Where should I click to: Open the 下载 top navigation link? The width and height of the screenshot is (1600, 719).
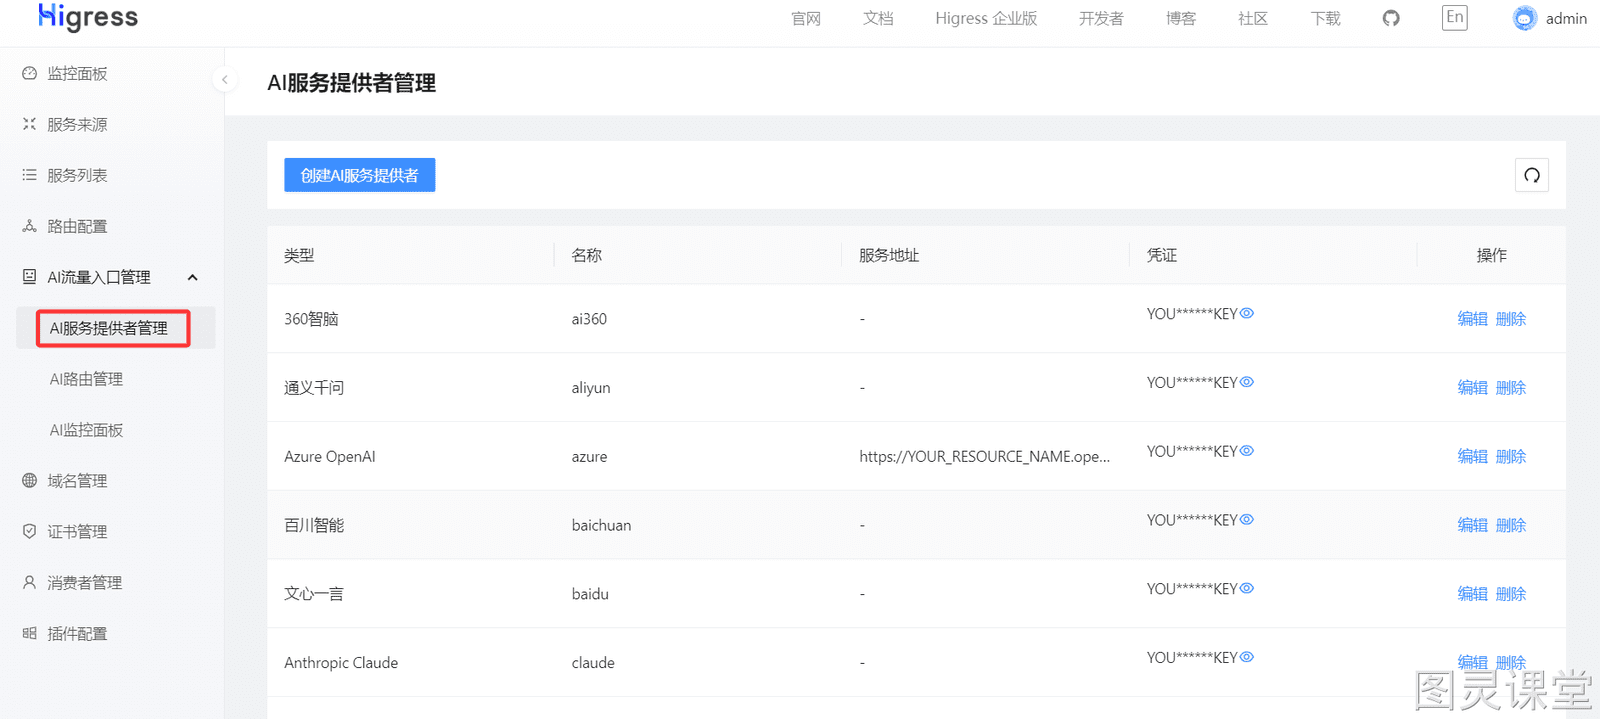click(1326, 19)
